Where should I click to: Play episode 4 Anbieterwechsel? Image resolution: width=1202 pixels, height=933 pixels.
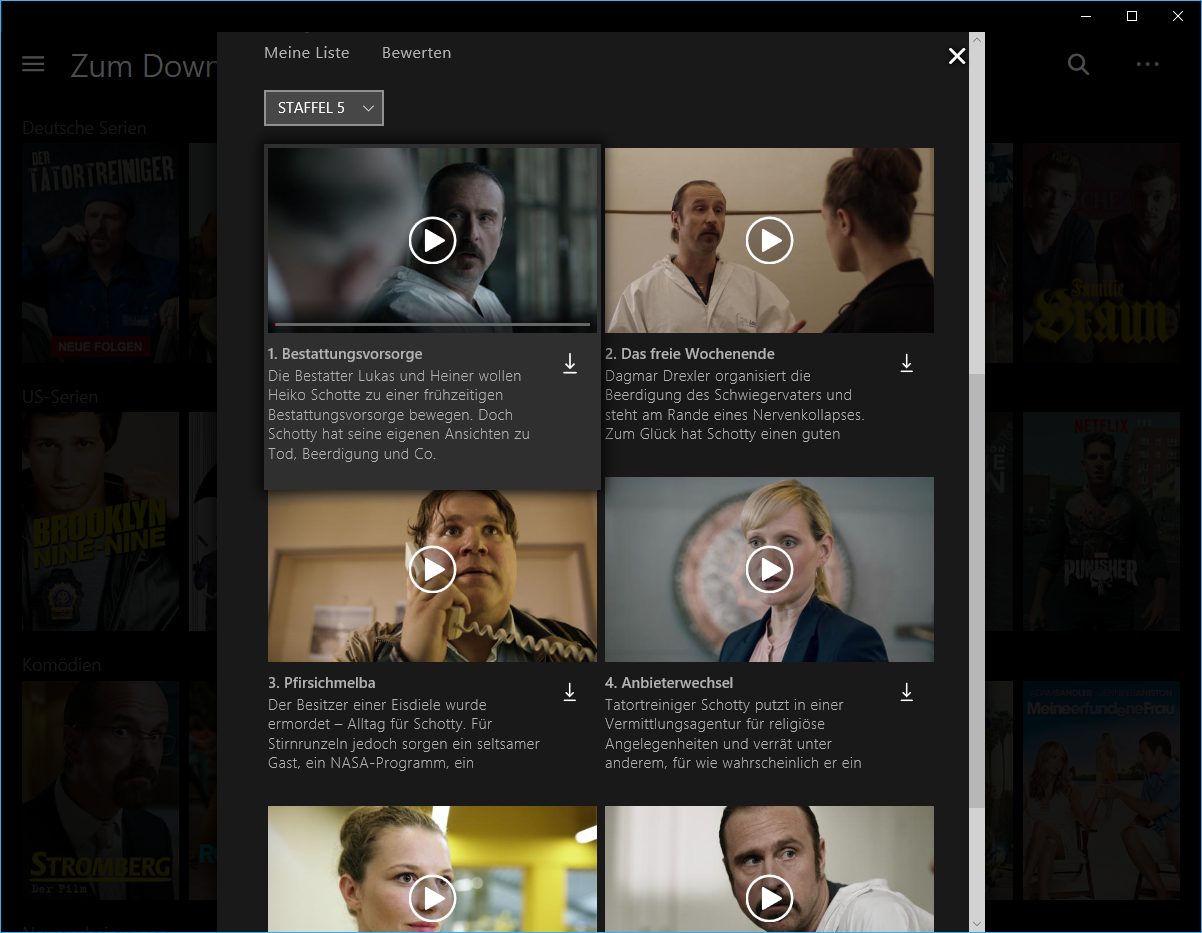[769, 569]
